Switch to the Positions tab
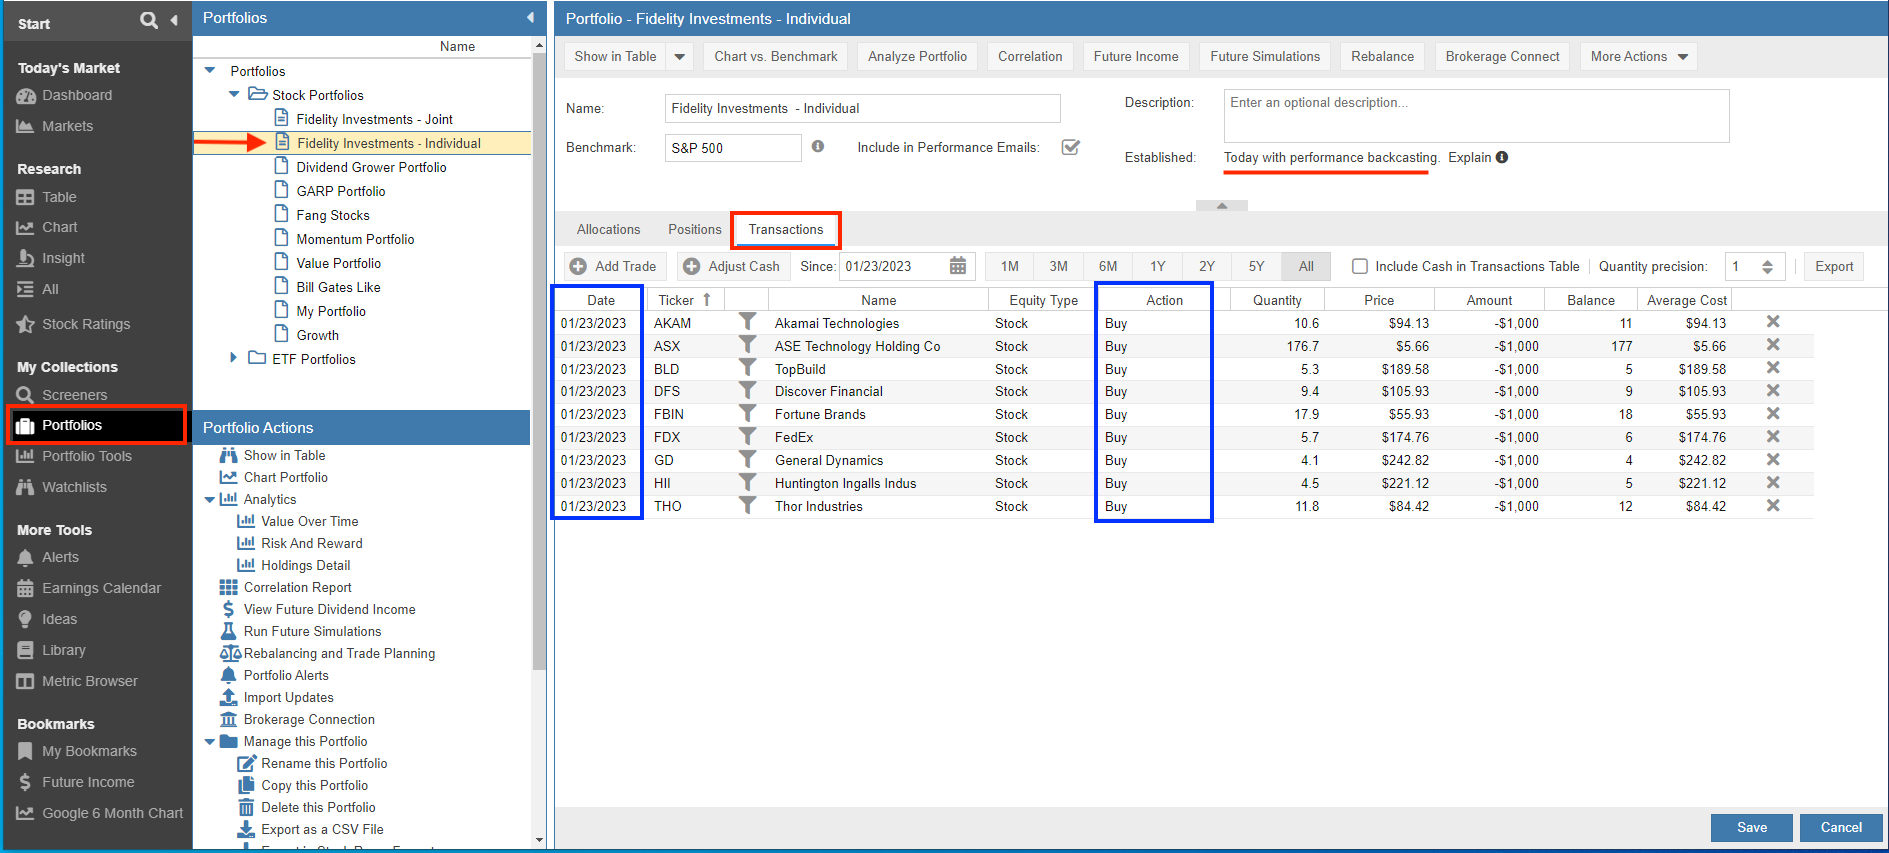The width and height of the screenshot is (1889, 853). click(694, 229)
